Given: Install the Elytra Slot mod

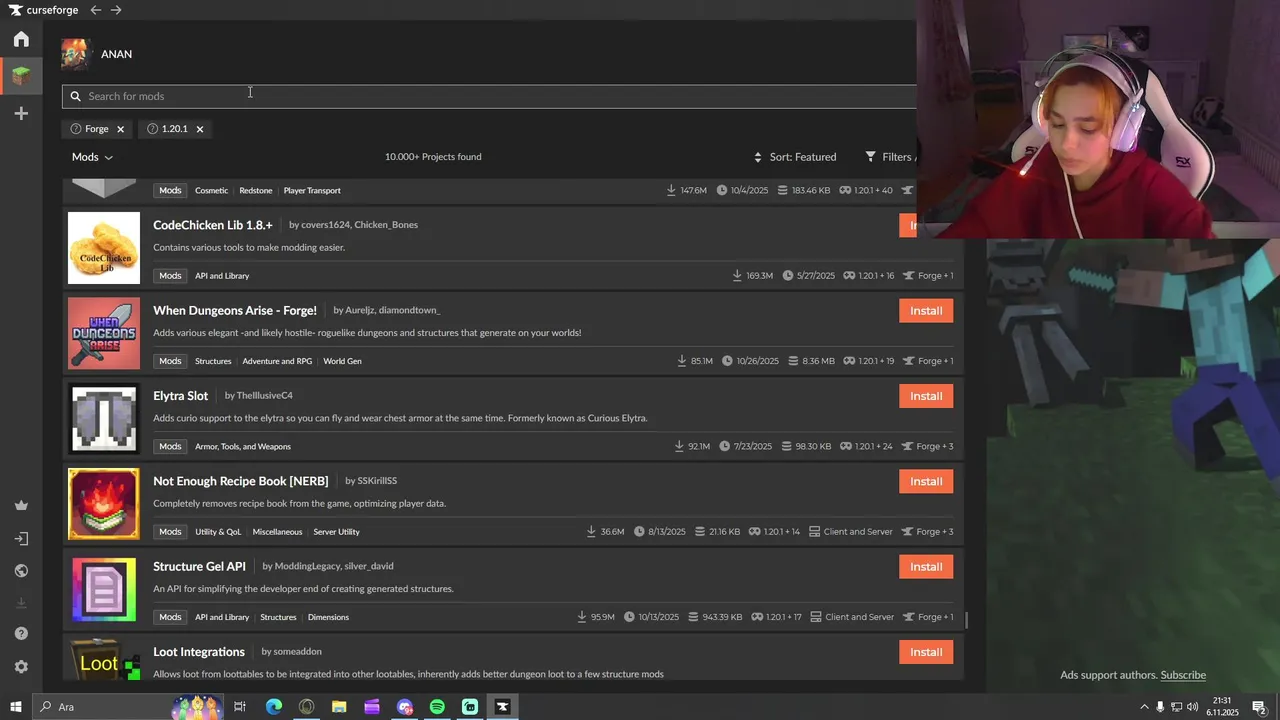Looking at the screenshot, I should [x=926, y=396].
